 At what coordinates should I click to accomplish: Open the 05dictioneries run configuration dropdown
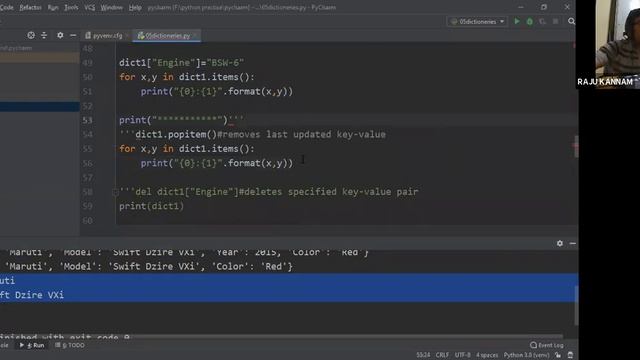(x=478, y=21)
